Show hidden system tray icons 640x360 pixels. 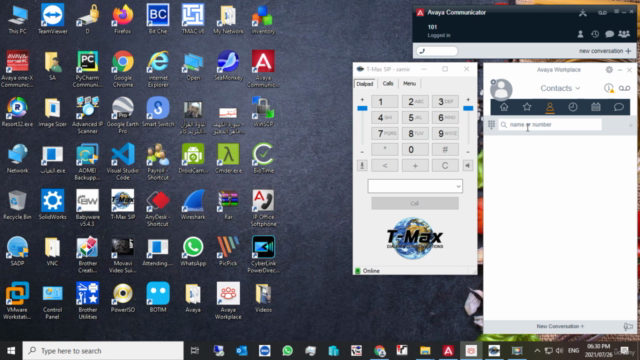[x=537, y=351]
